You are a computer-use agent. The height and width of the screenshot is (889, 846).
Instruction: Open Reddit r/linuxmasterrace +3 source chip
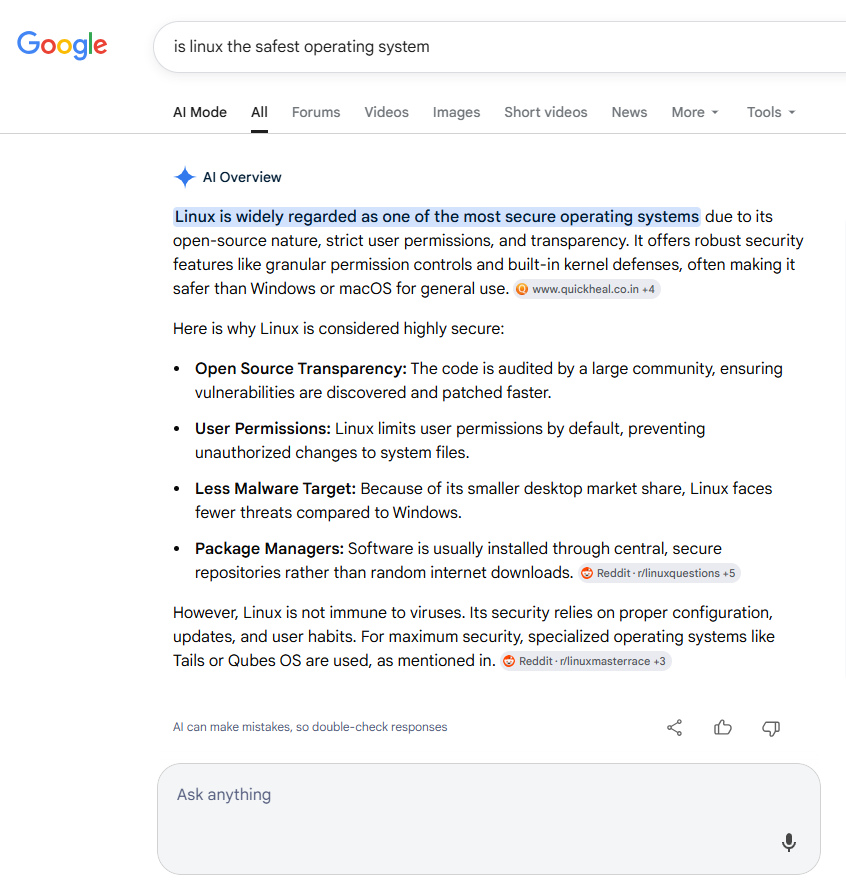(x=586, y=661)
